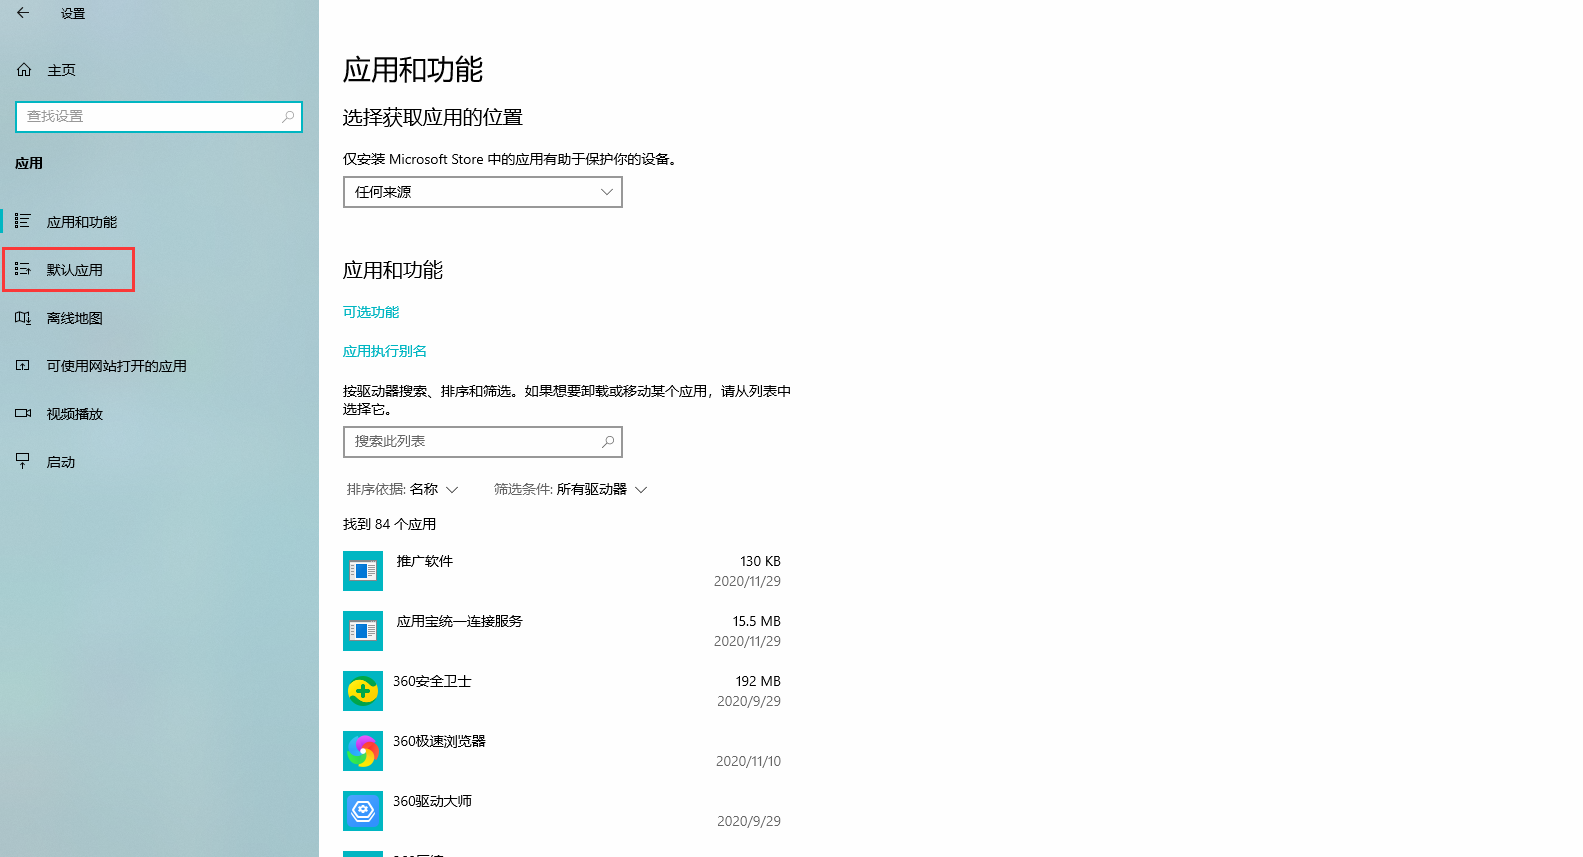This screenshot has height=857, width=1583.
Task: Select the 360极速浏览器 list entry
Action: (x=562, y=751)
